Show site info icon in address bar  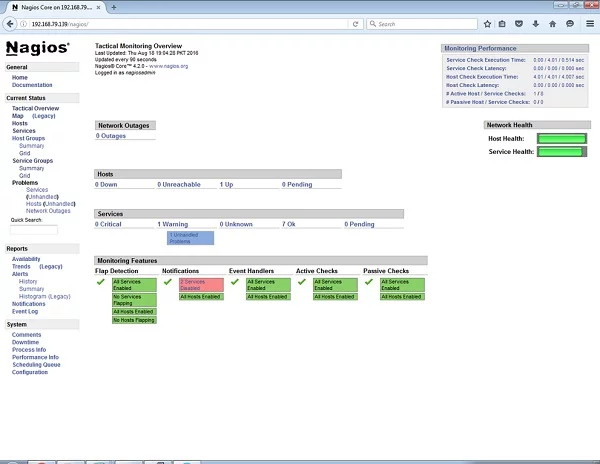[23, 24]
